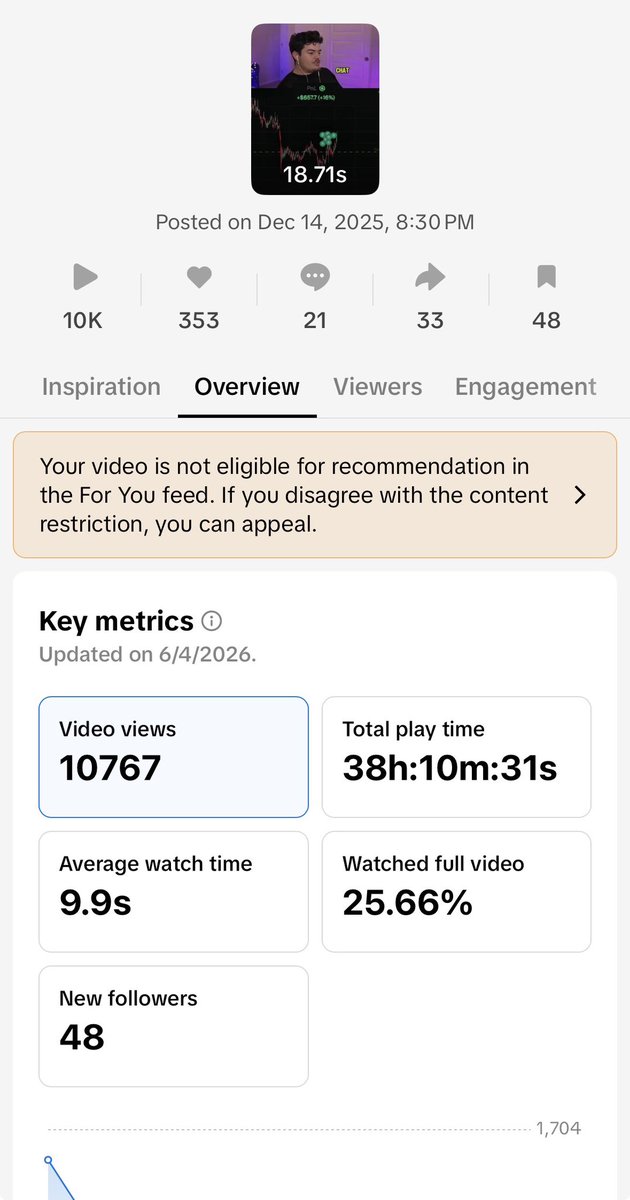630x1200 pixels.
Task: Select the Watched full video card
Action: 456,892
